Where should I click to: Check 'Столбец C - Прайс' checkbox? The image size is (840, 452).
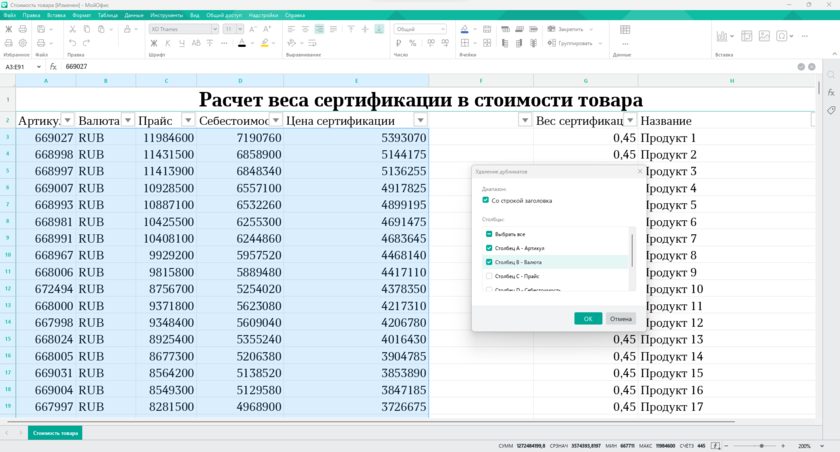coord(489,275)
